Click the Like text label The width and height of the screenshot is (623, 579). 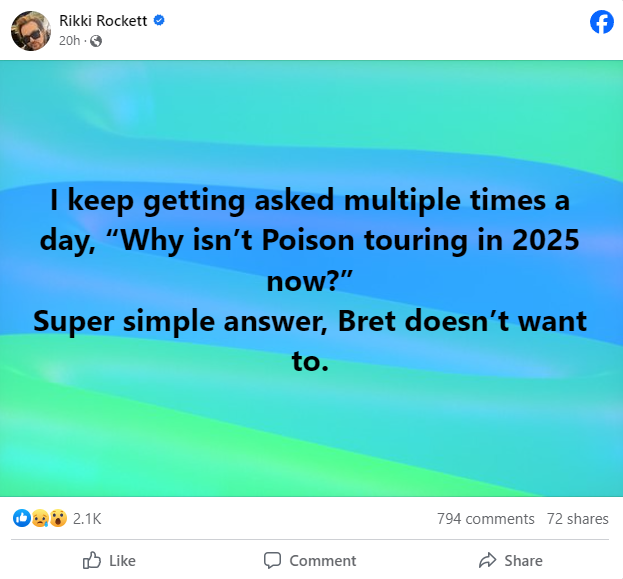point(122,560)
